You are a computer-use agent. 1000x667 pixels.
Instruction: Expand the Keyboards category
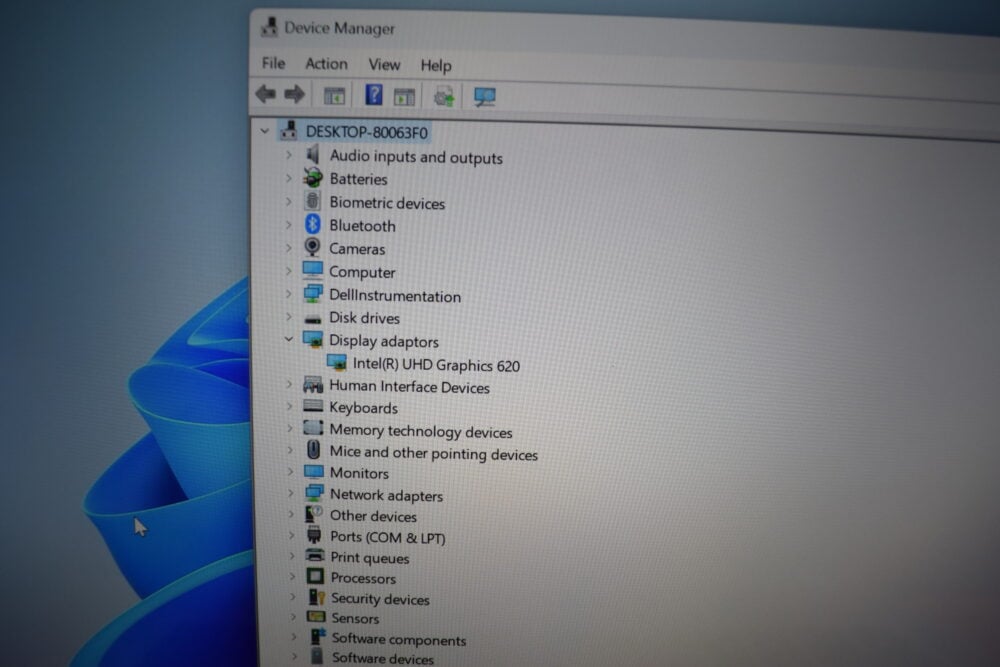point(289,406)
